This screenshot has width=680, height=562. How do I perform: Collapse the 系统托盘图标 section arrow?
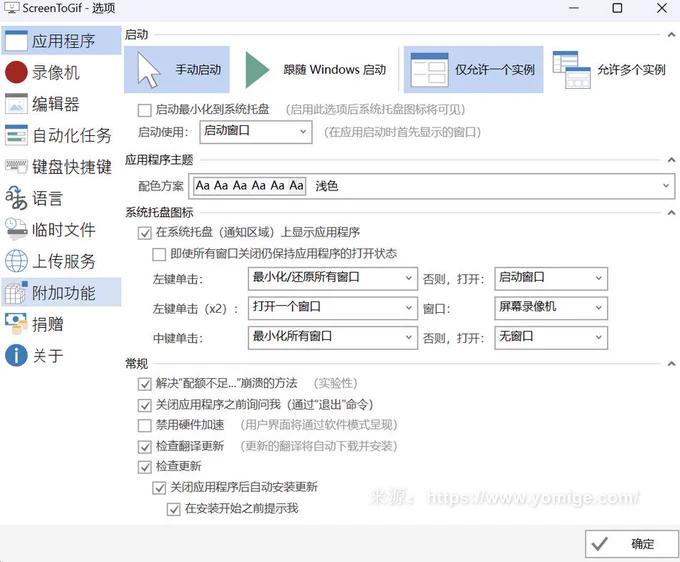point(670,213)
